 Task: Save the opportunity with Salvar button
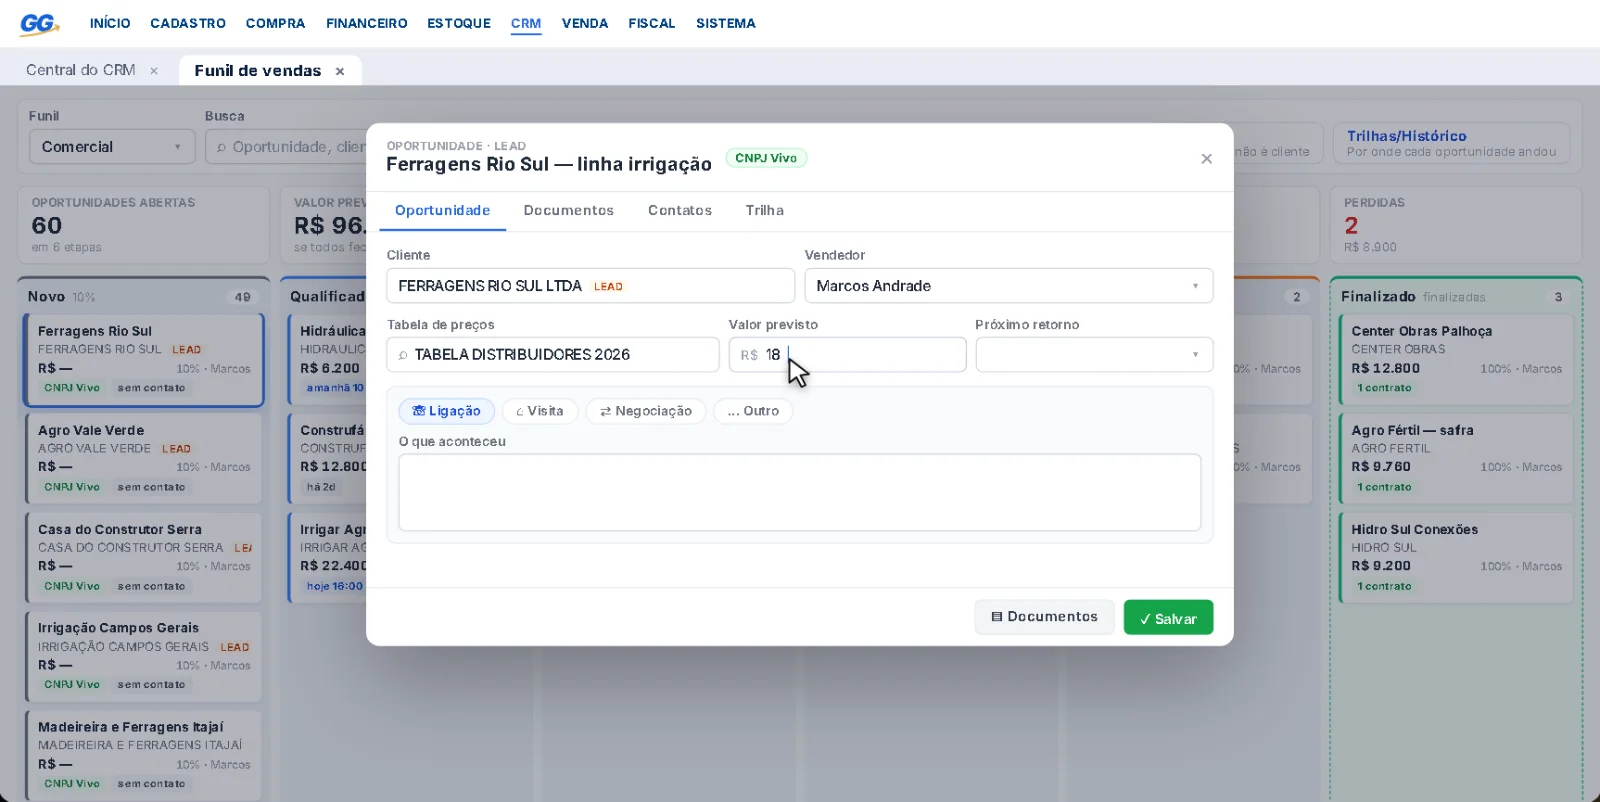(x=1168, y=618)
